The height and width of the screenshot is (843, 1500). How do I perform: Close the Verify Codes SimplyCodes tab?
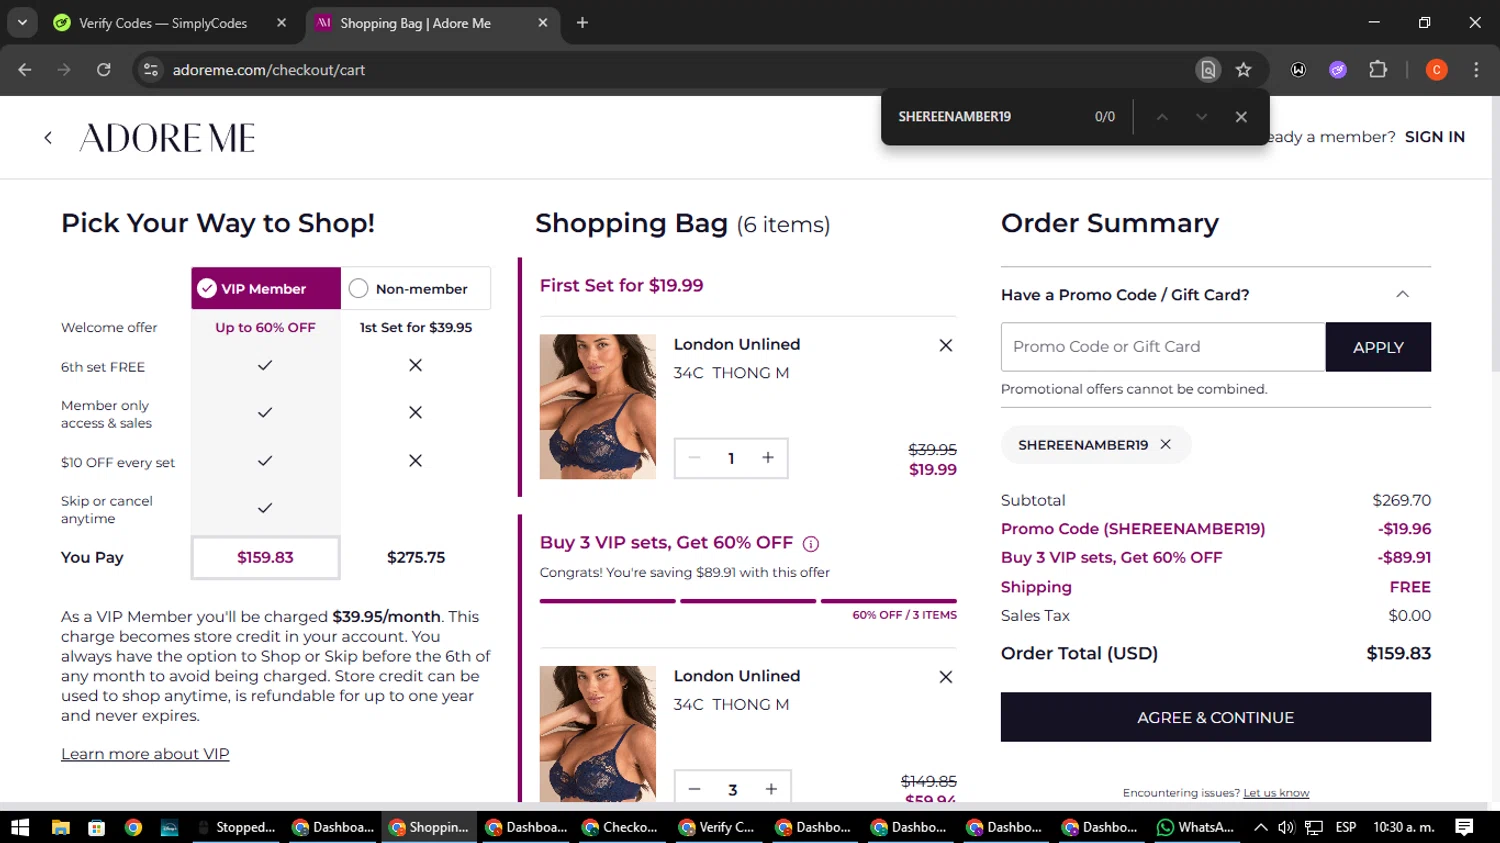[x=281, y=23]
